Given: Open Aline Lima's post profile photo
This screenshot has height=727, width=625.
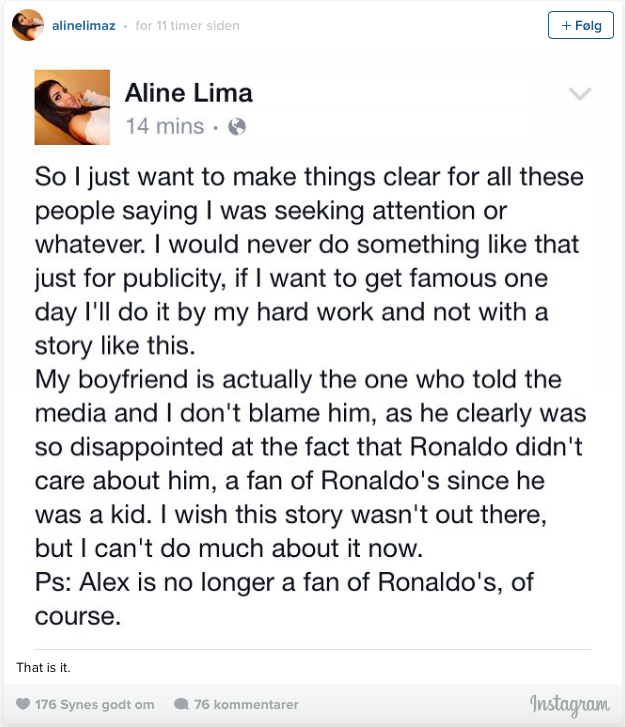Looking at the screenshot, I should [x=72, y=107].
